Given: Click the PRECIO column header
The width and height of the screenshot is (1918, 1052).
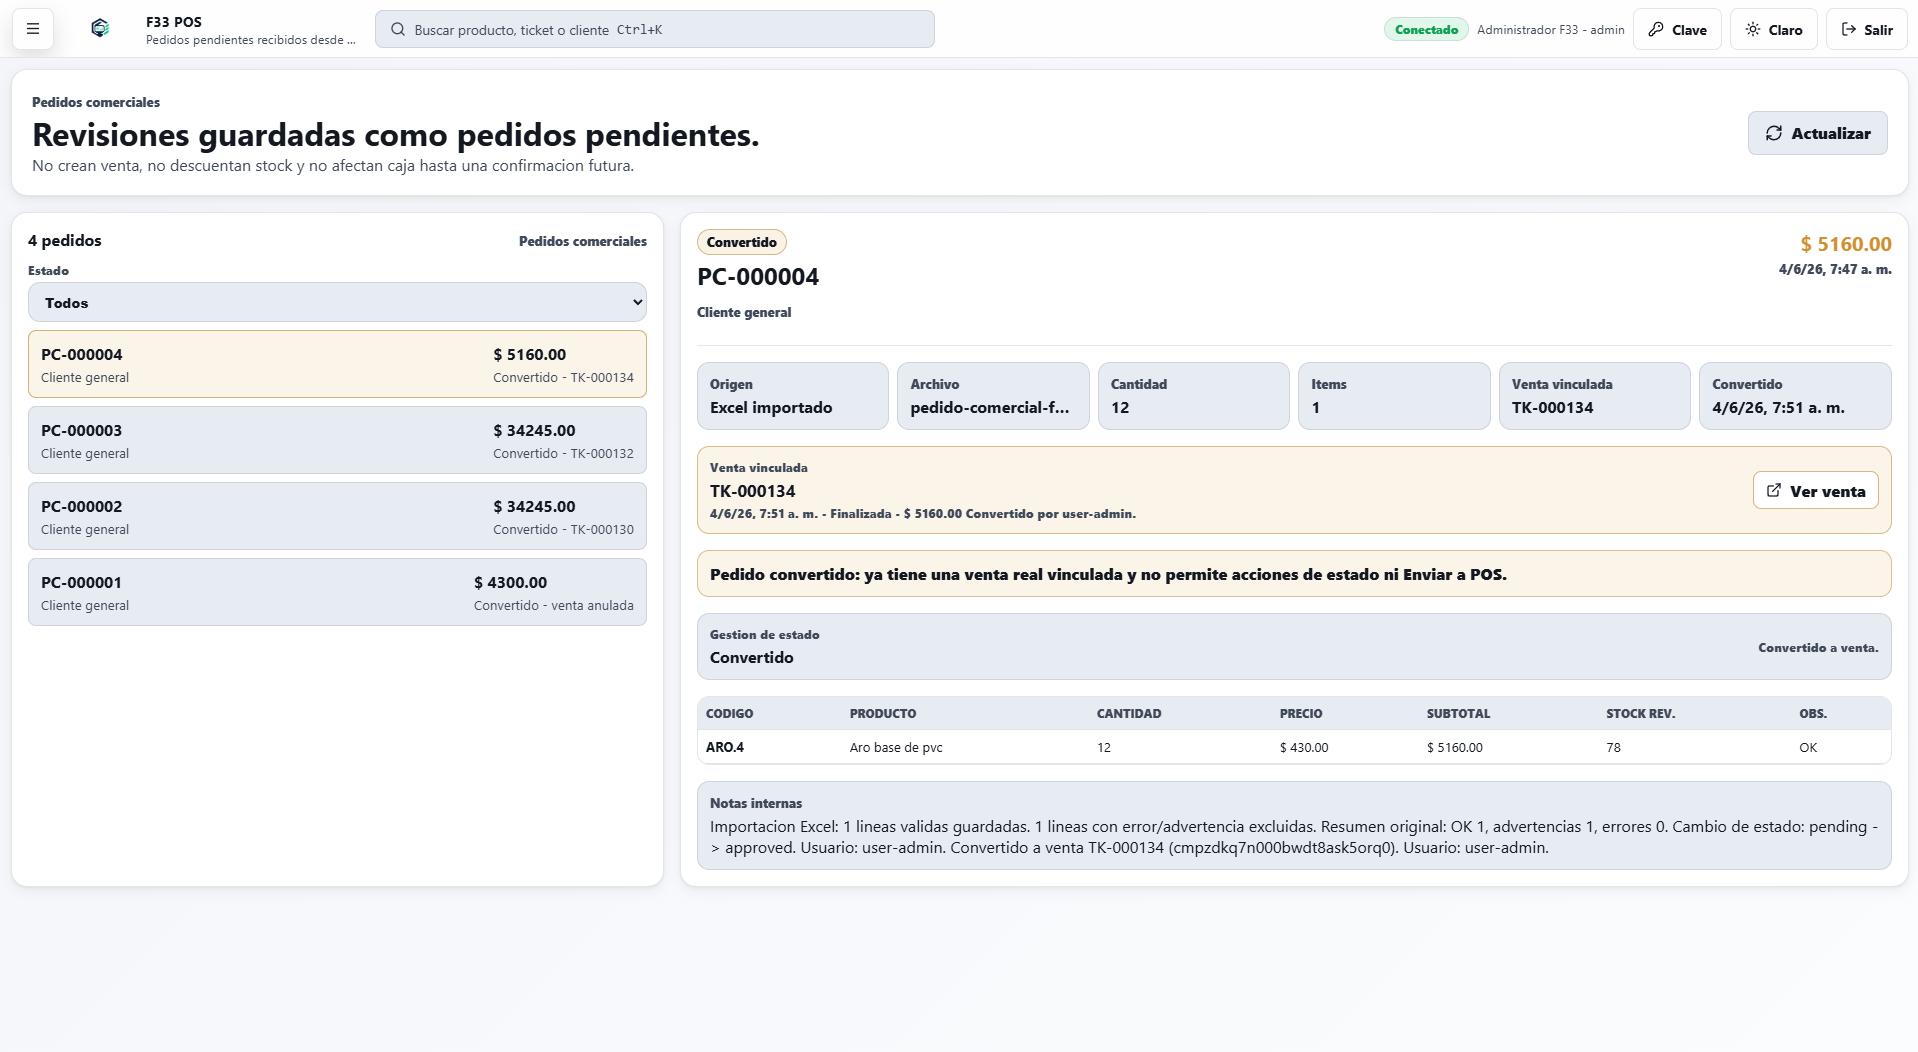Looking at the screenshot, I should coord(1301,713).
